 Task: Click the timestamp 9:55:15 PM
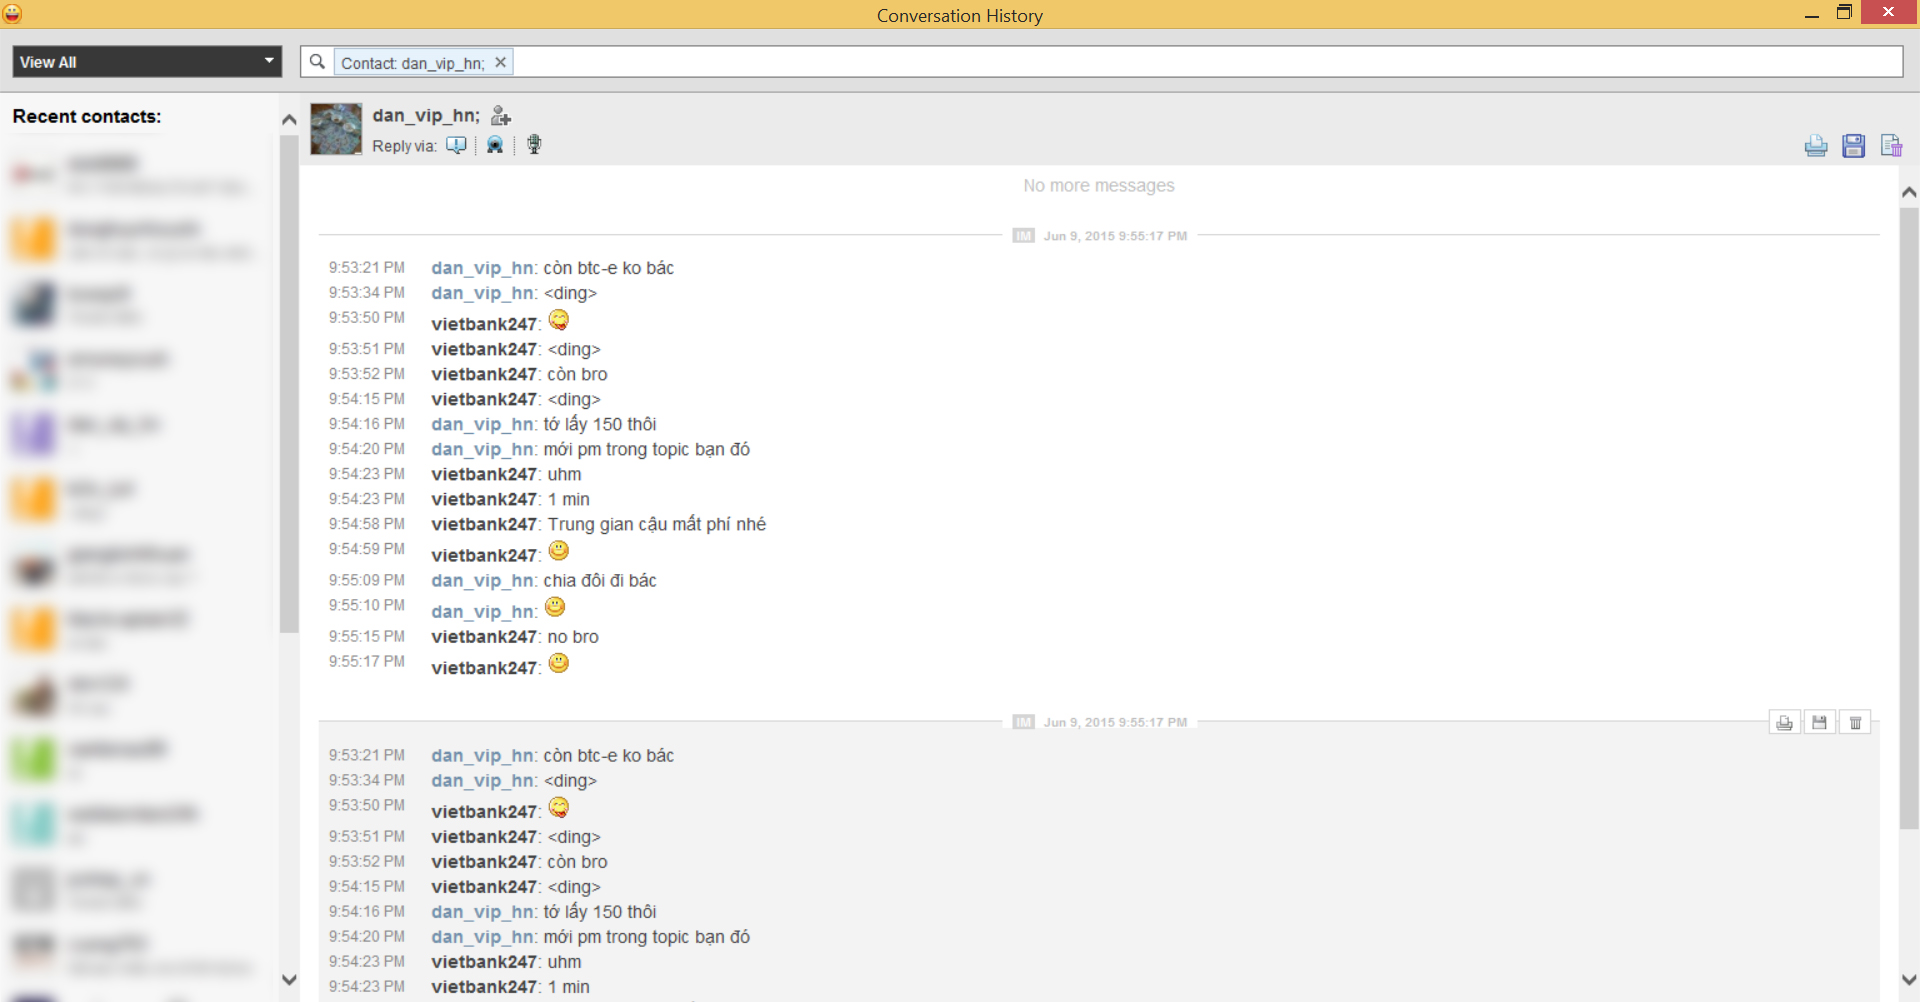pyautogui.click(x=367, y=636)
